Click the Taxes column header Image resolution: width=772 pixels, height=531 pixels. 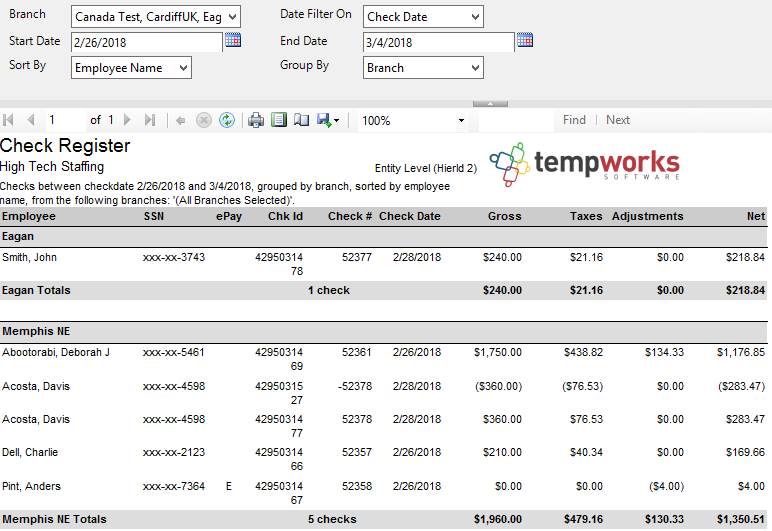[x=586, y=217]
